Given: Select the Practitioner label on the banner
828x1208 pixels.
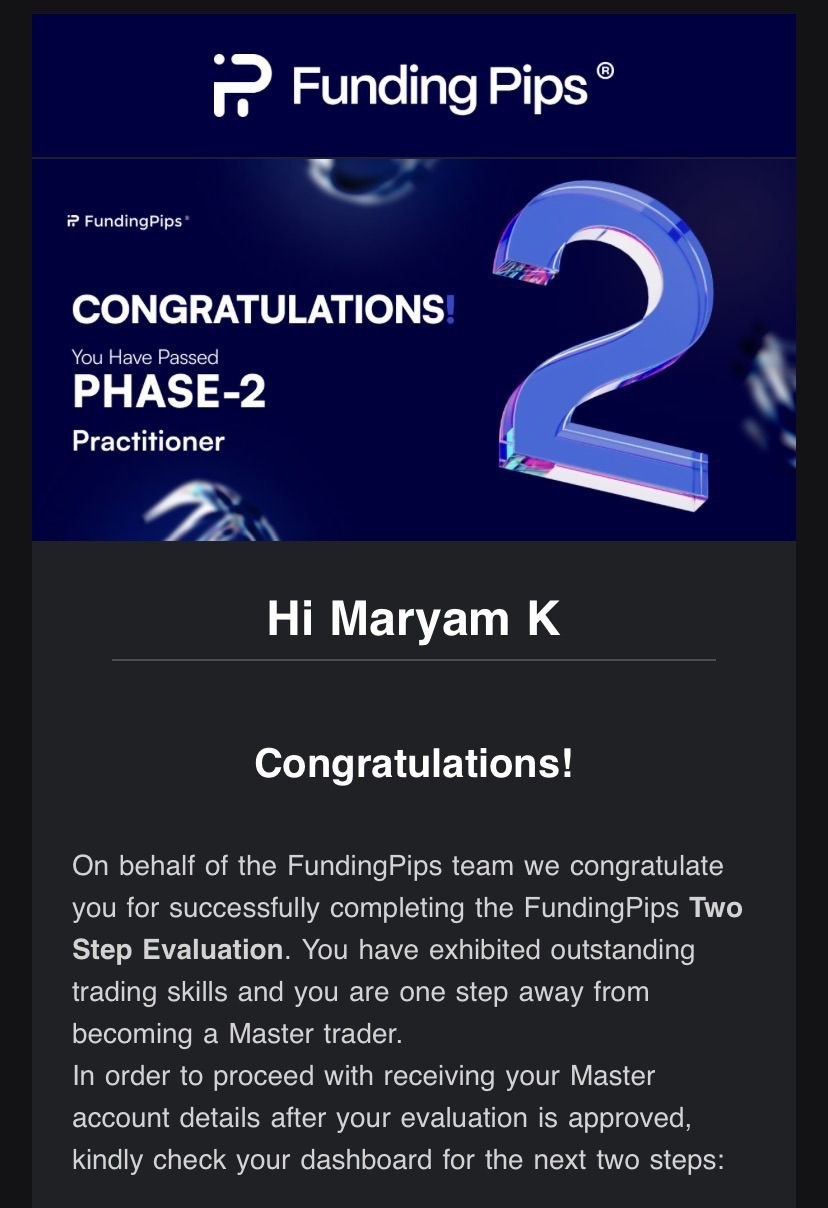Looking at the screenshot, I should (x=148, y=441).
